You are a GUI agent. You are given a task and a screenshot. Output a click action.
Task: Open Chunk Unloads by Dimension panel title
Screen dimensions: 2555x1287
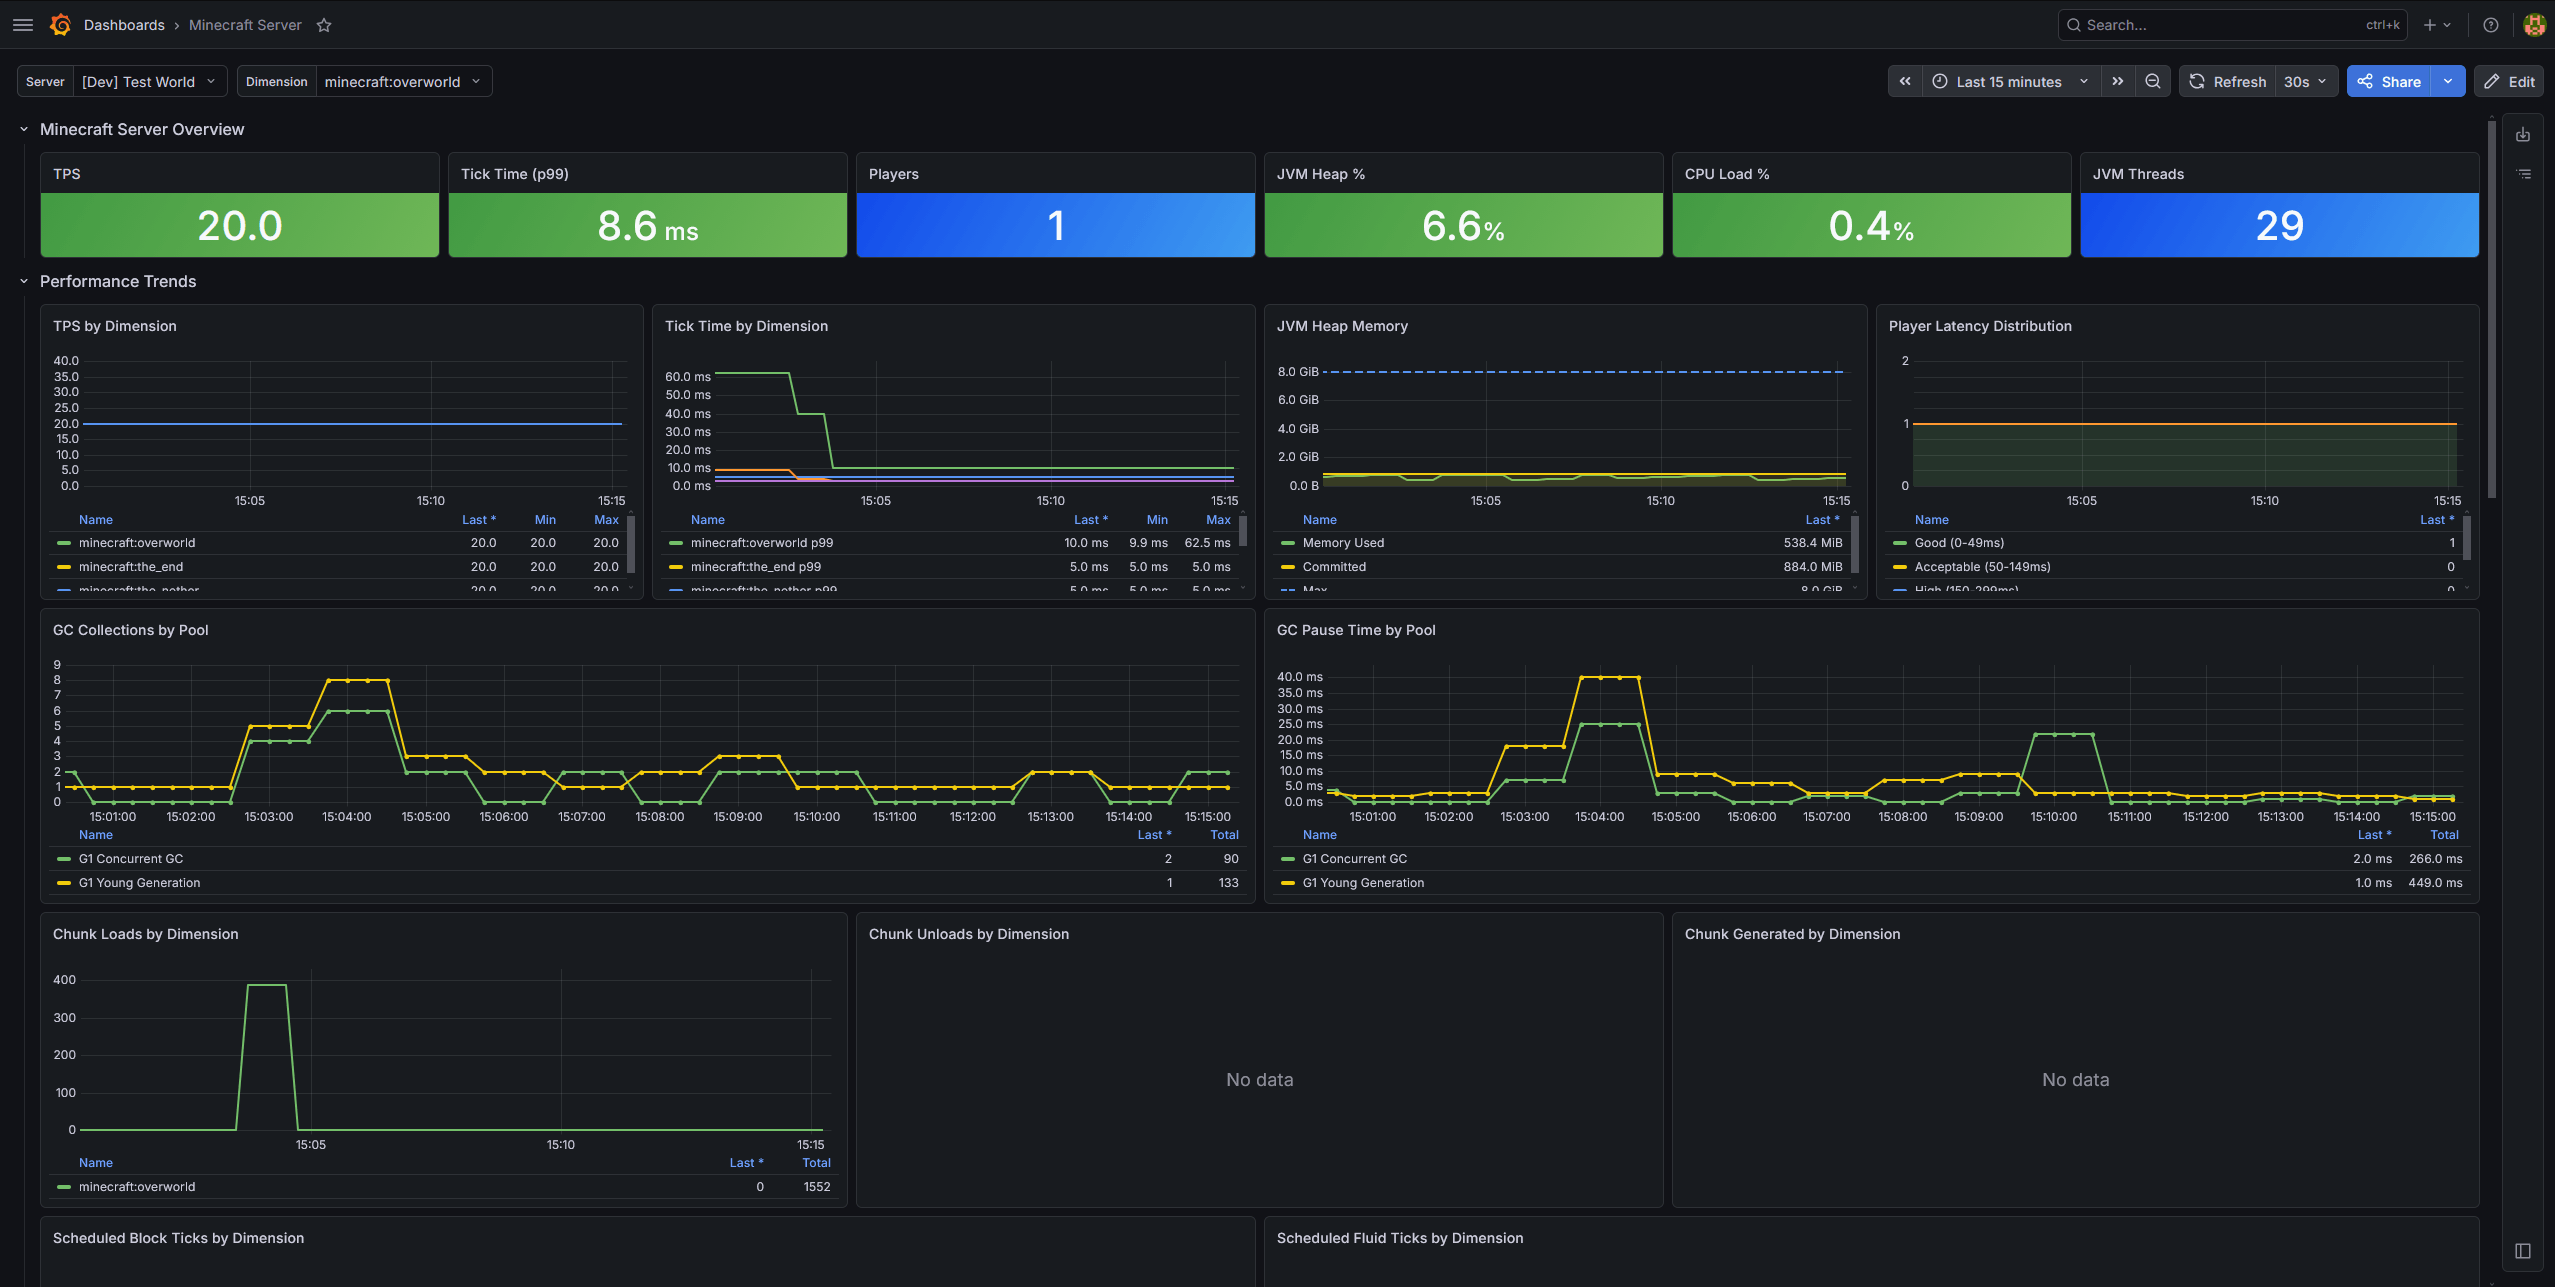point(969,934)
